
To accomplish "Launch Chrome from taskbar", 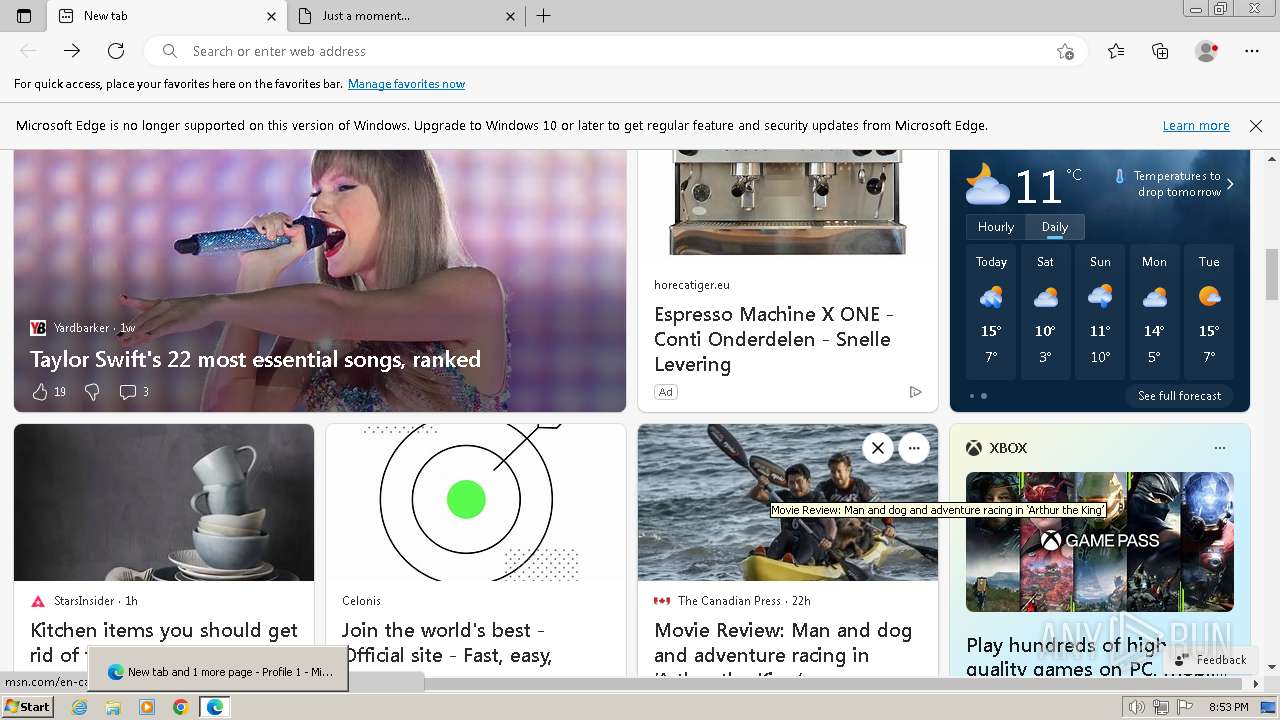I will (180, 707).
